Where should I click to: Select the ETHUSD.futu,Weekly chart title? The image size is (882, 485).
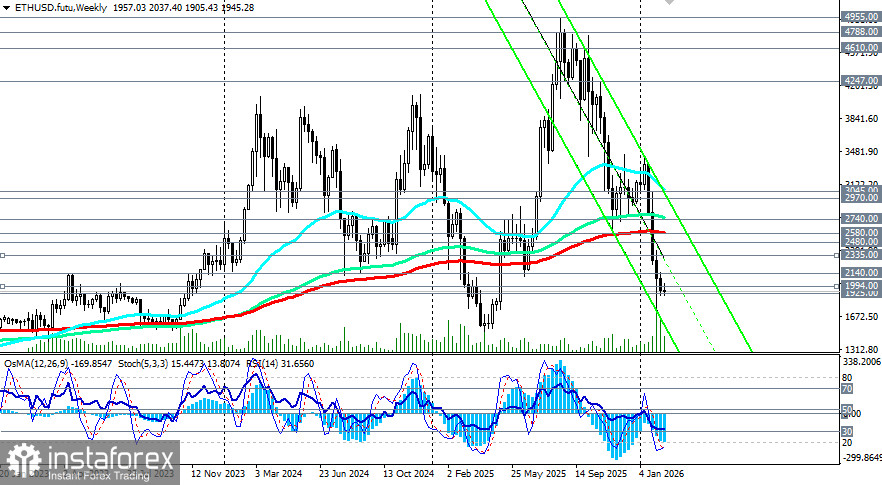click(x=61, y=8)
